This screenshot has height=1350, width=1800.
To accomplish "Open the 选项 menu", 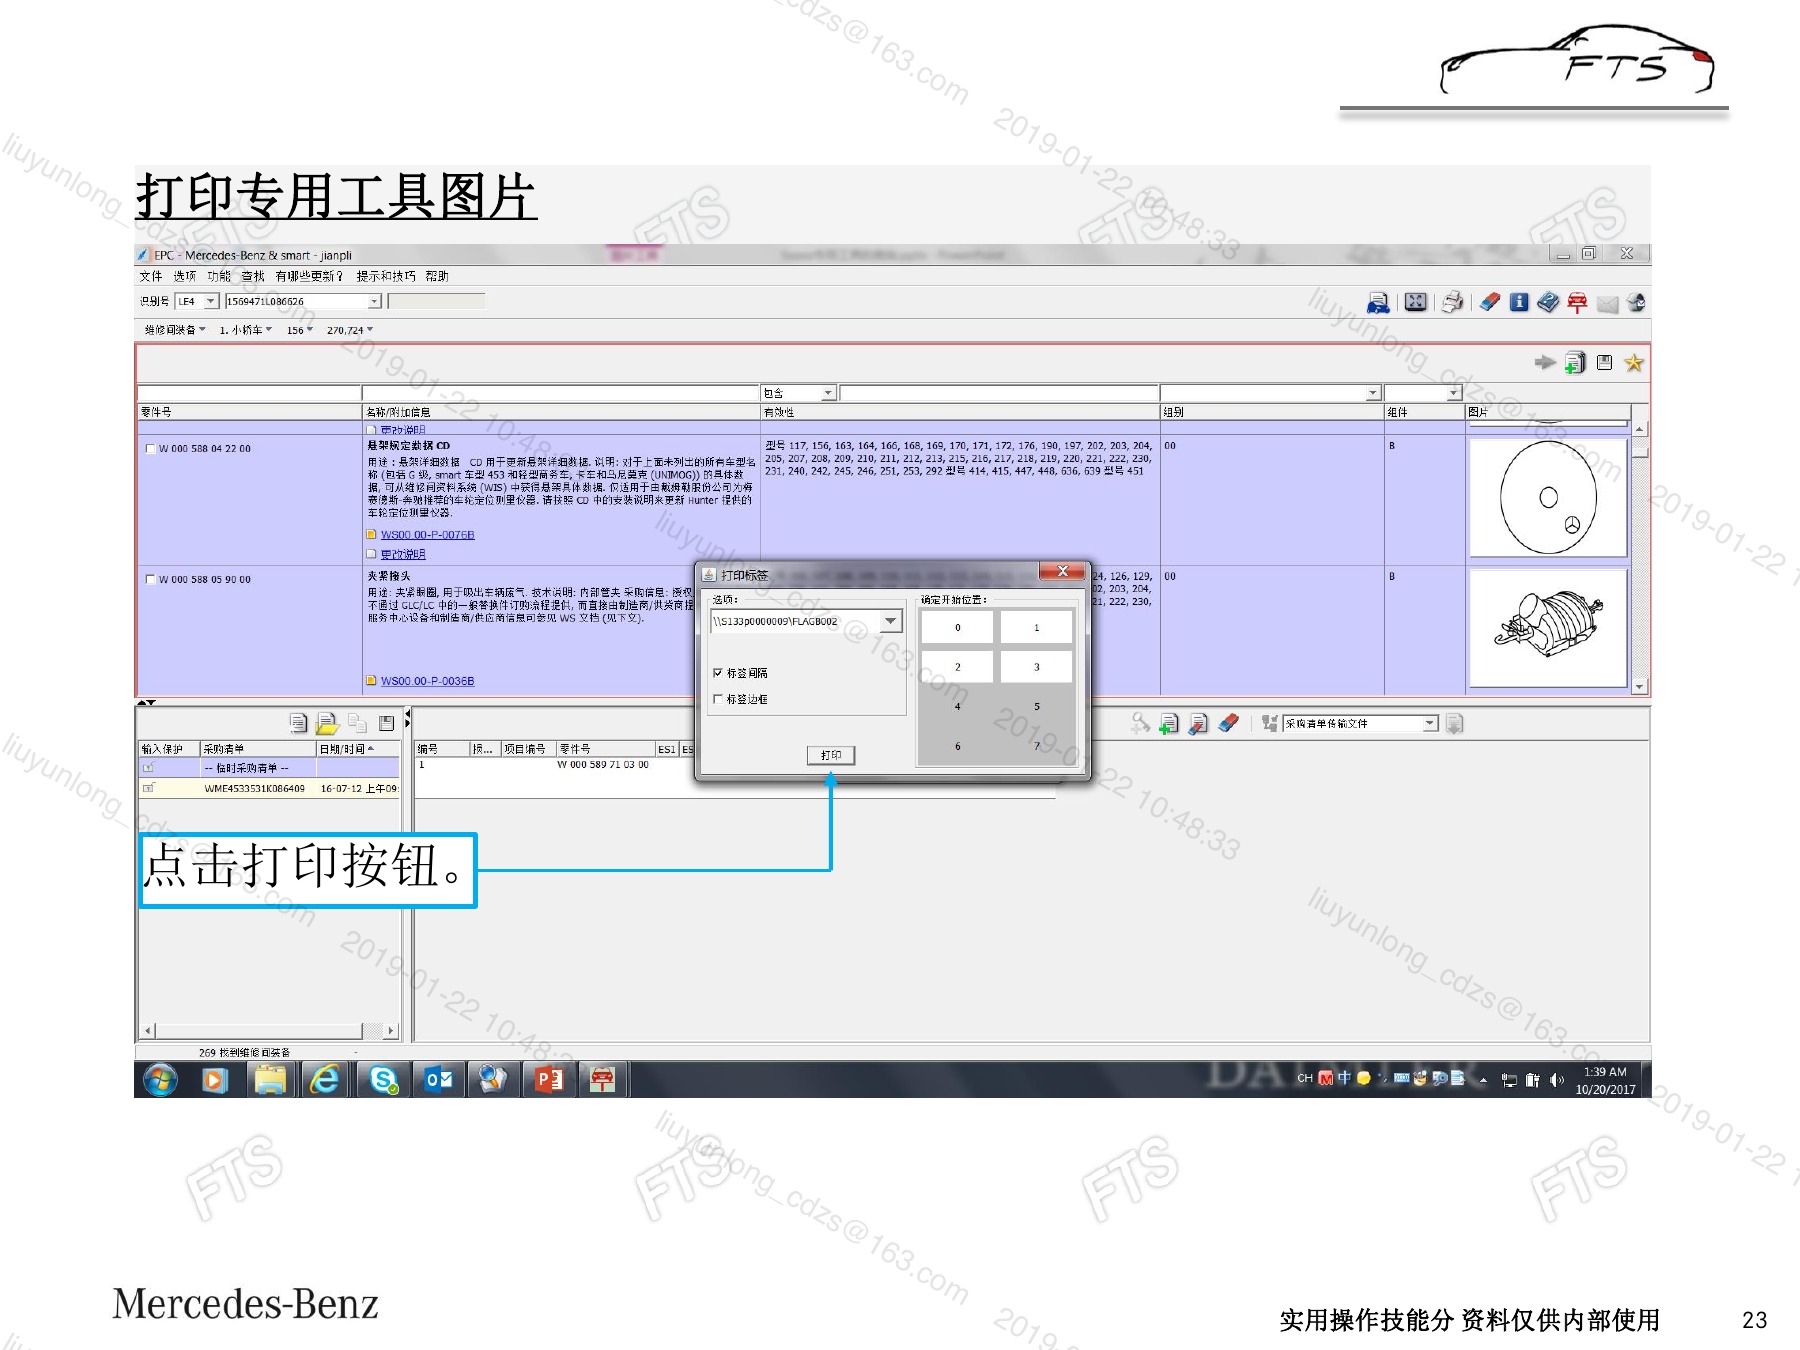I will click(185, 276).
